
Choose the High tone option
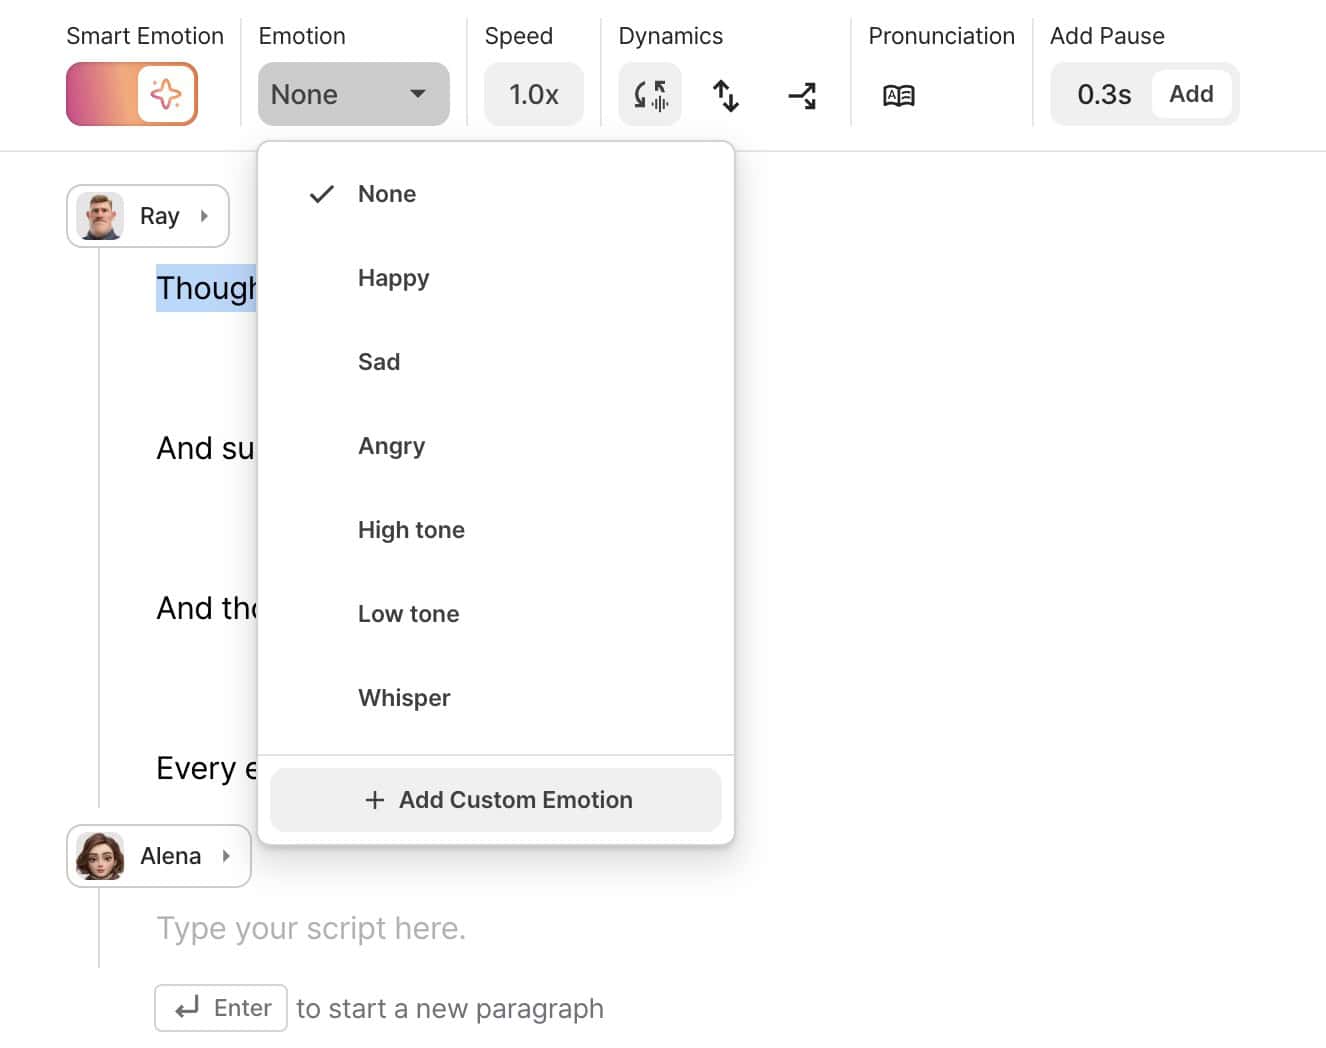click(496, 530)
